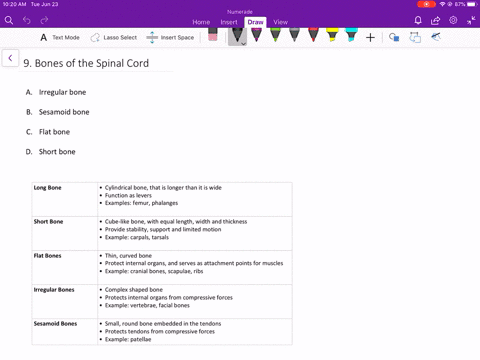Pick the magenta pen
Viewport: 480px width, 360px height.
(x=256, y=35)
